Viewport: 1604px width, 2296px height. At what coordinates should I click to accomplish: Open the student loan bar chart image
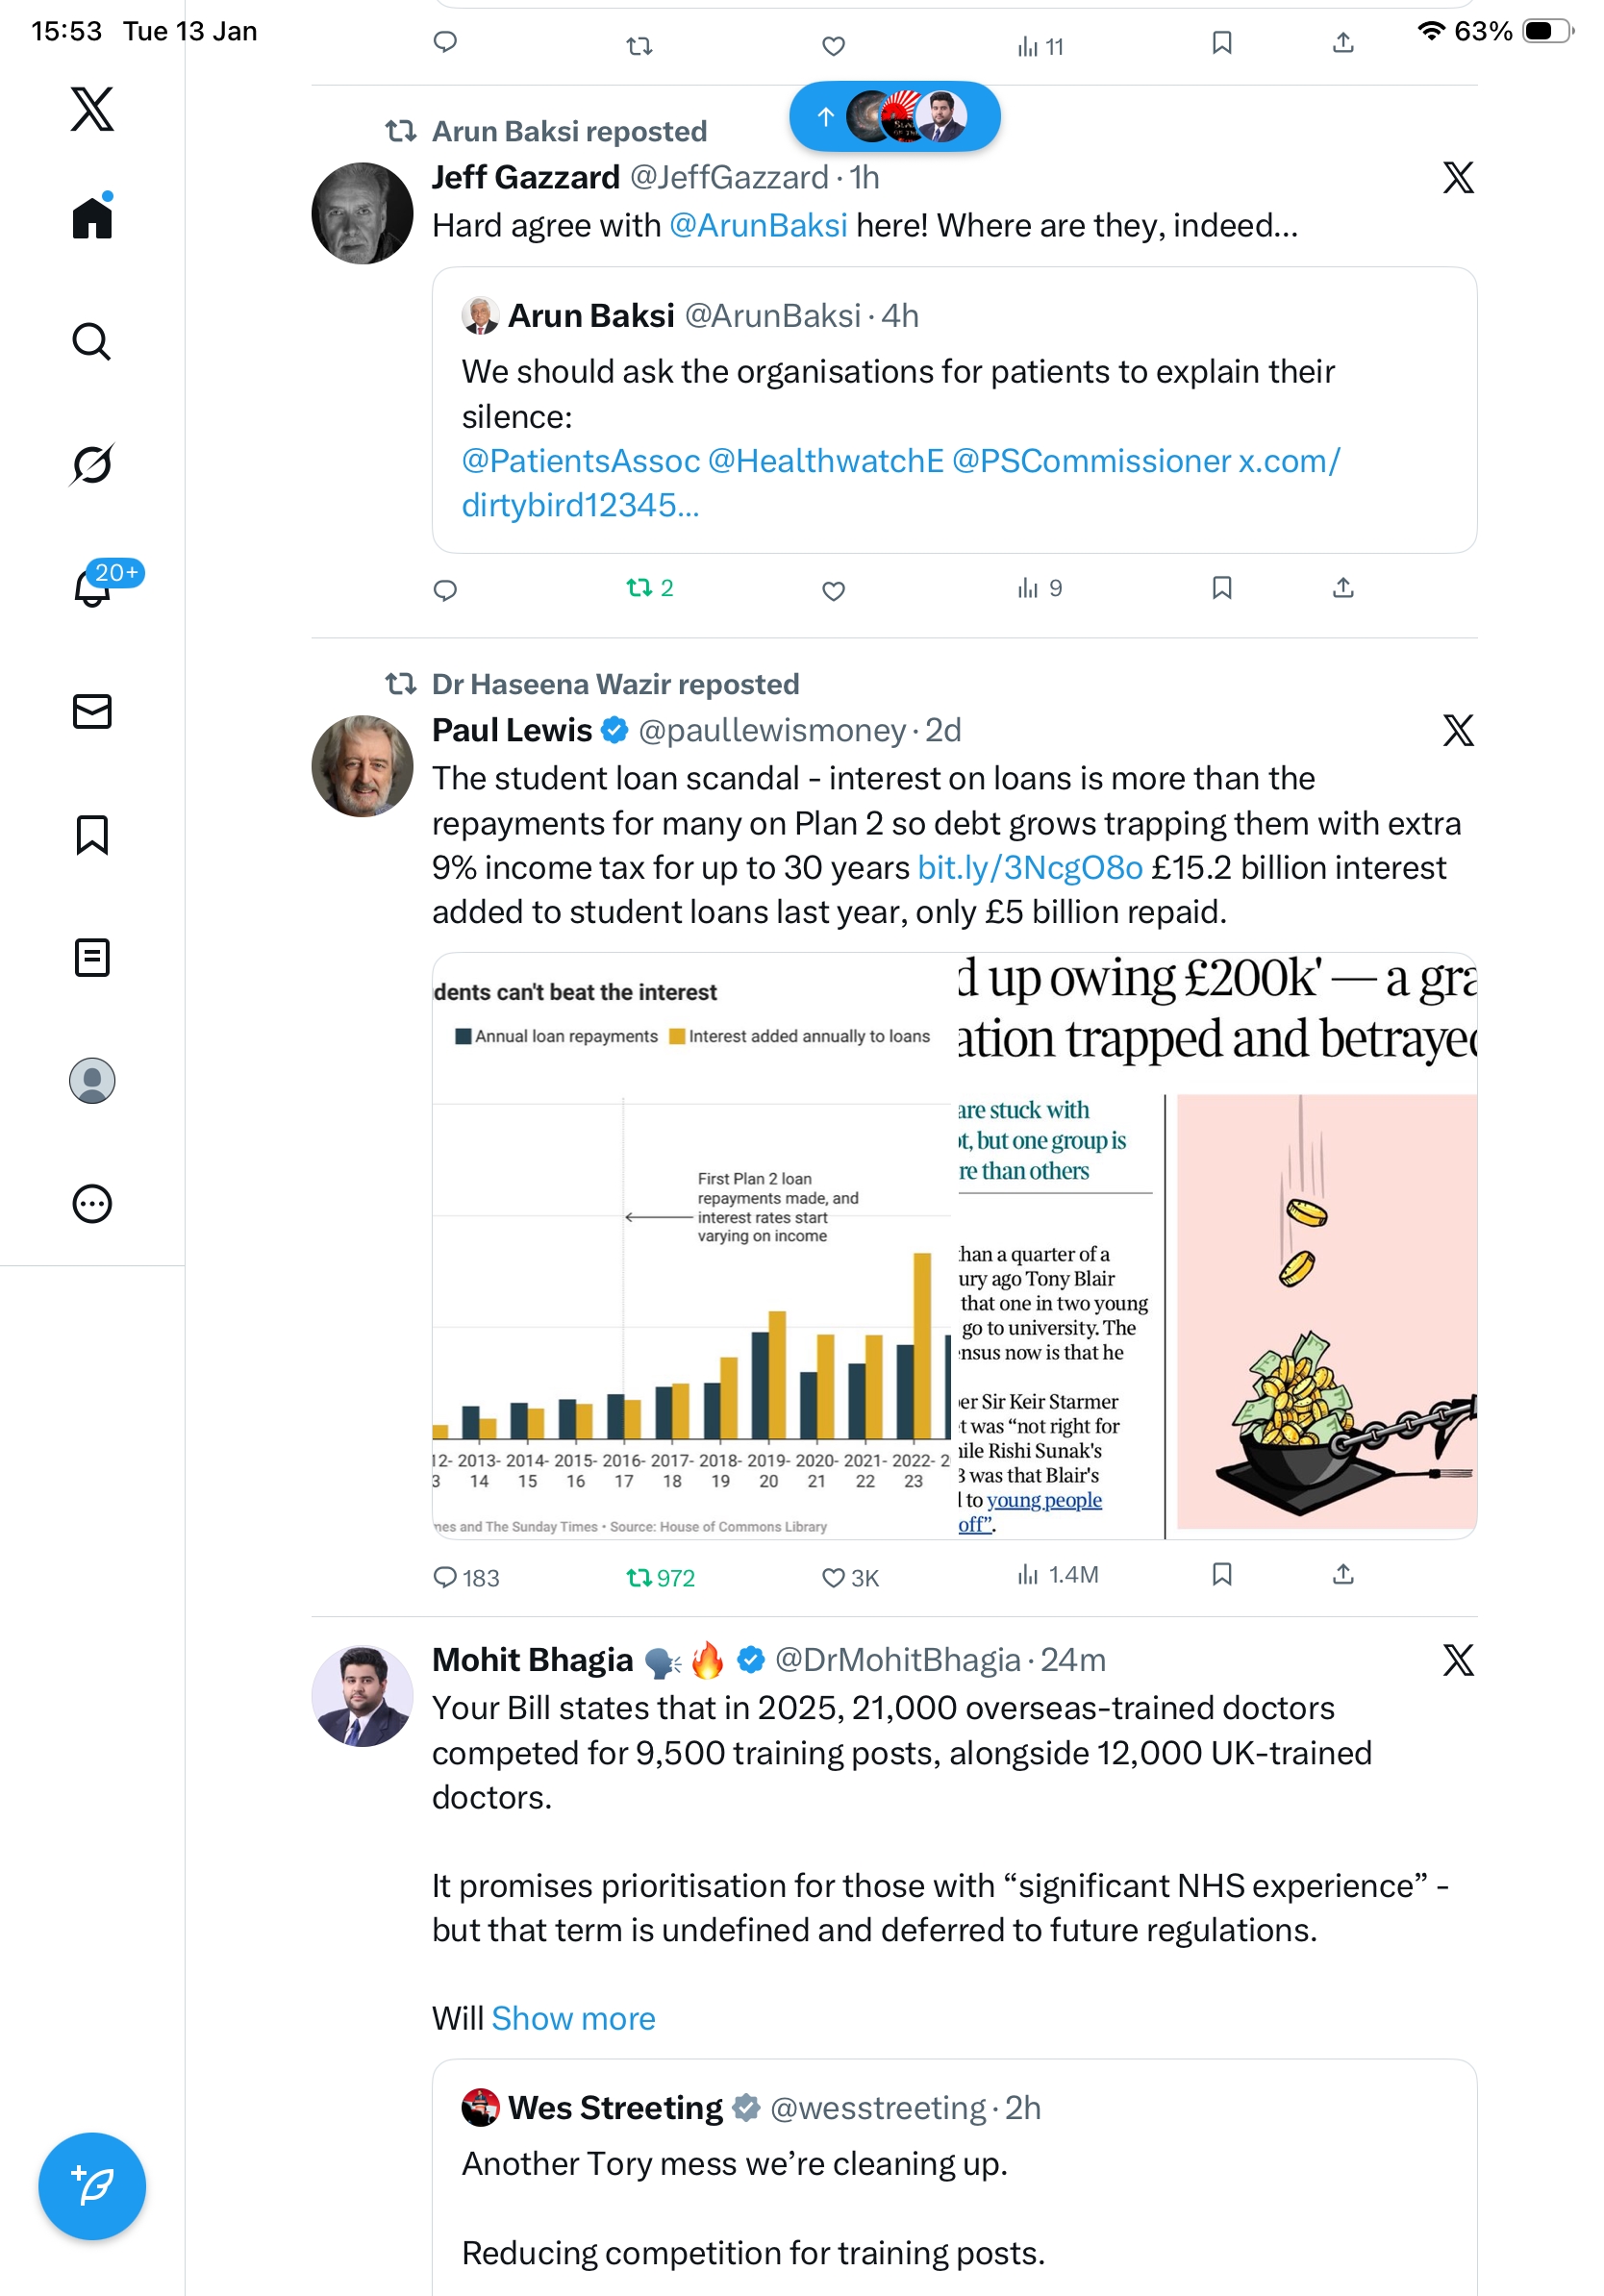[x=693, y=1245]
